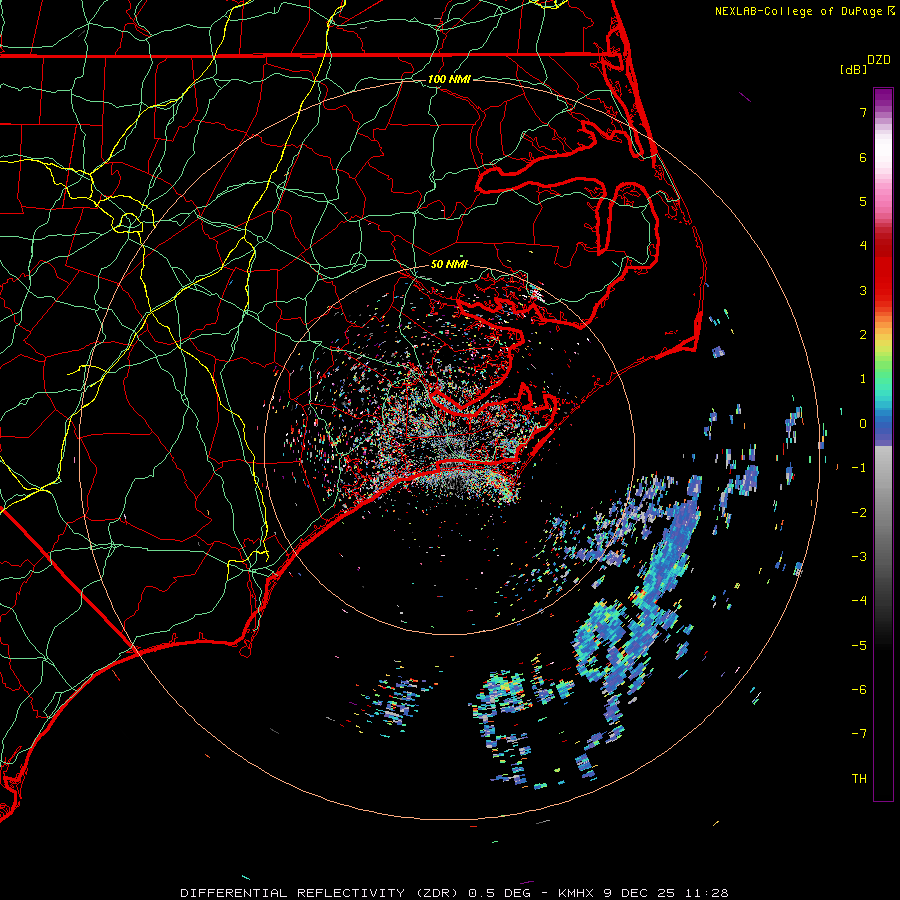Click the -7 value on color scale
The width and height of the screenshot is (900, 900).
point(859,734)
